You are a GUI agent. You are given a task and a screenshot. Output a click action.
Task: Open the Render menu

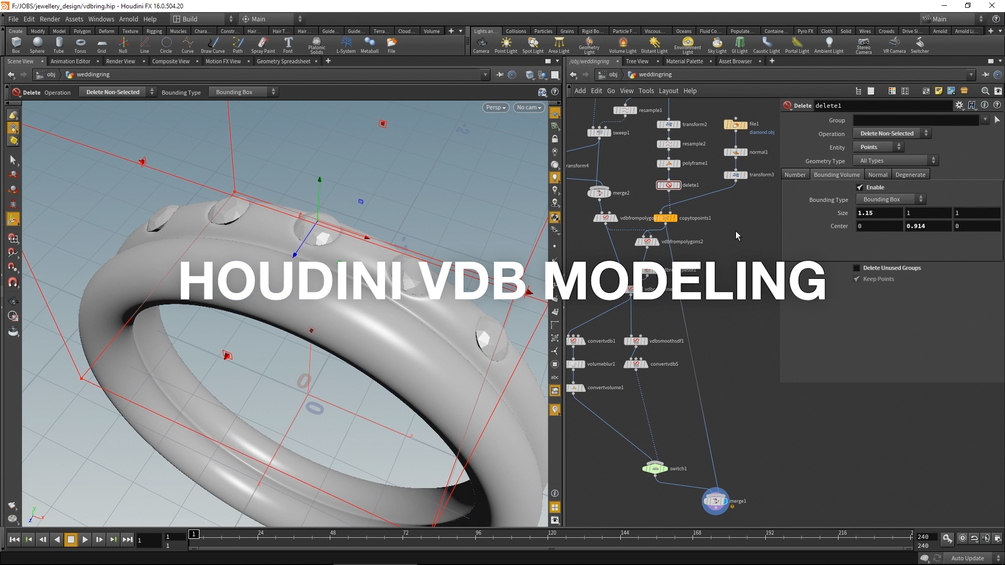[49, 19]
